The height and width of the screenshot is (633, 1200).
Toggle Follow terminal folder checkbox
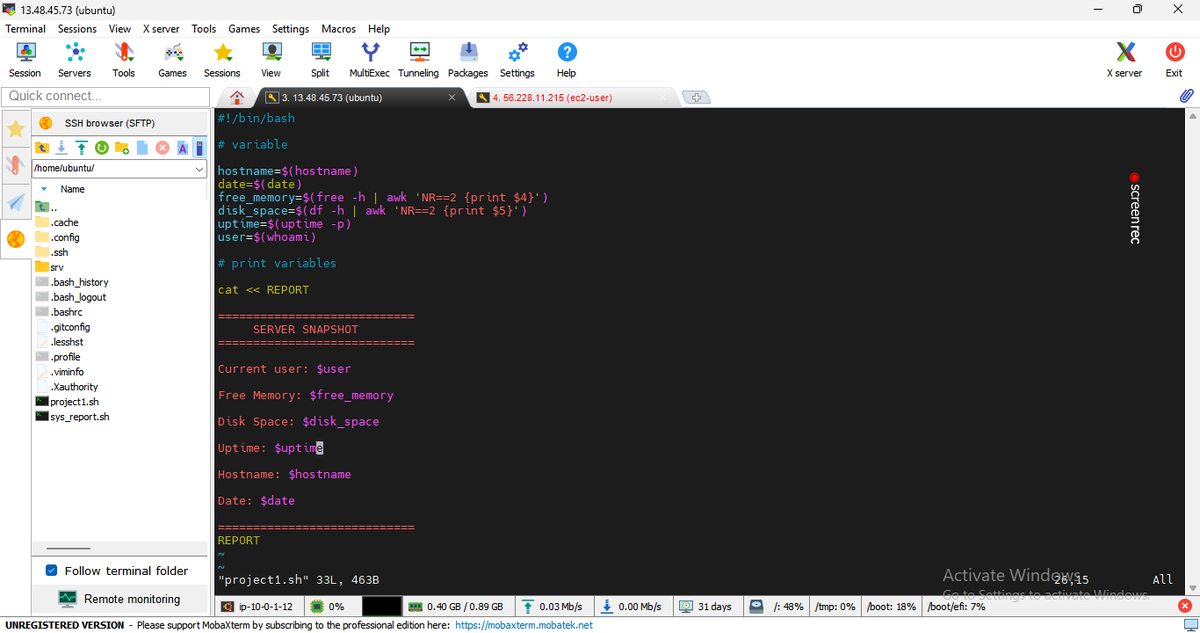pos(52,571)
